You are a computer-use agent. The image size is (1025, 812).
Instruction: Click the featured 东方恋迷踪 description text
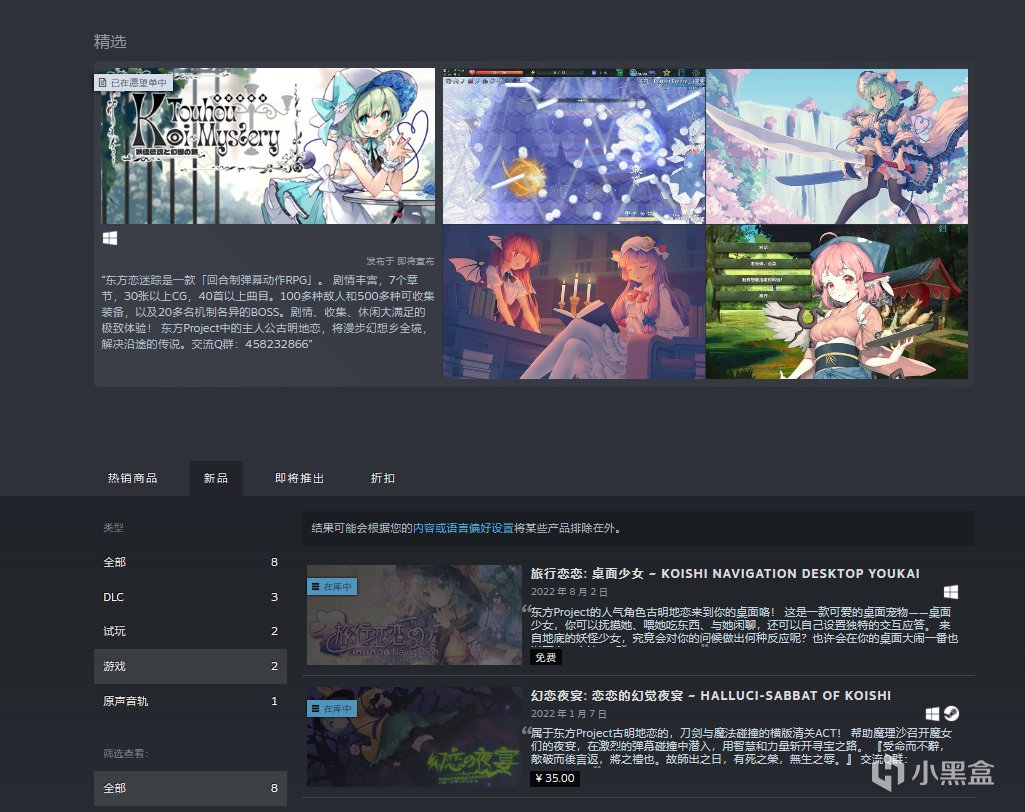267,312
